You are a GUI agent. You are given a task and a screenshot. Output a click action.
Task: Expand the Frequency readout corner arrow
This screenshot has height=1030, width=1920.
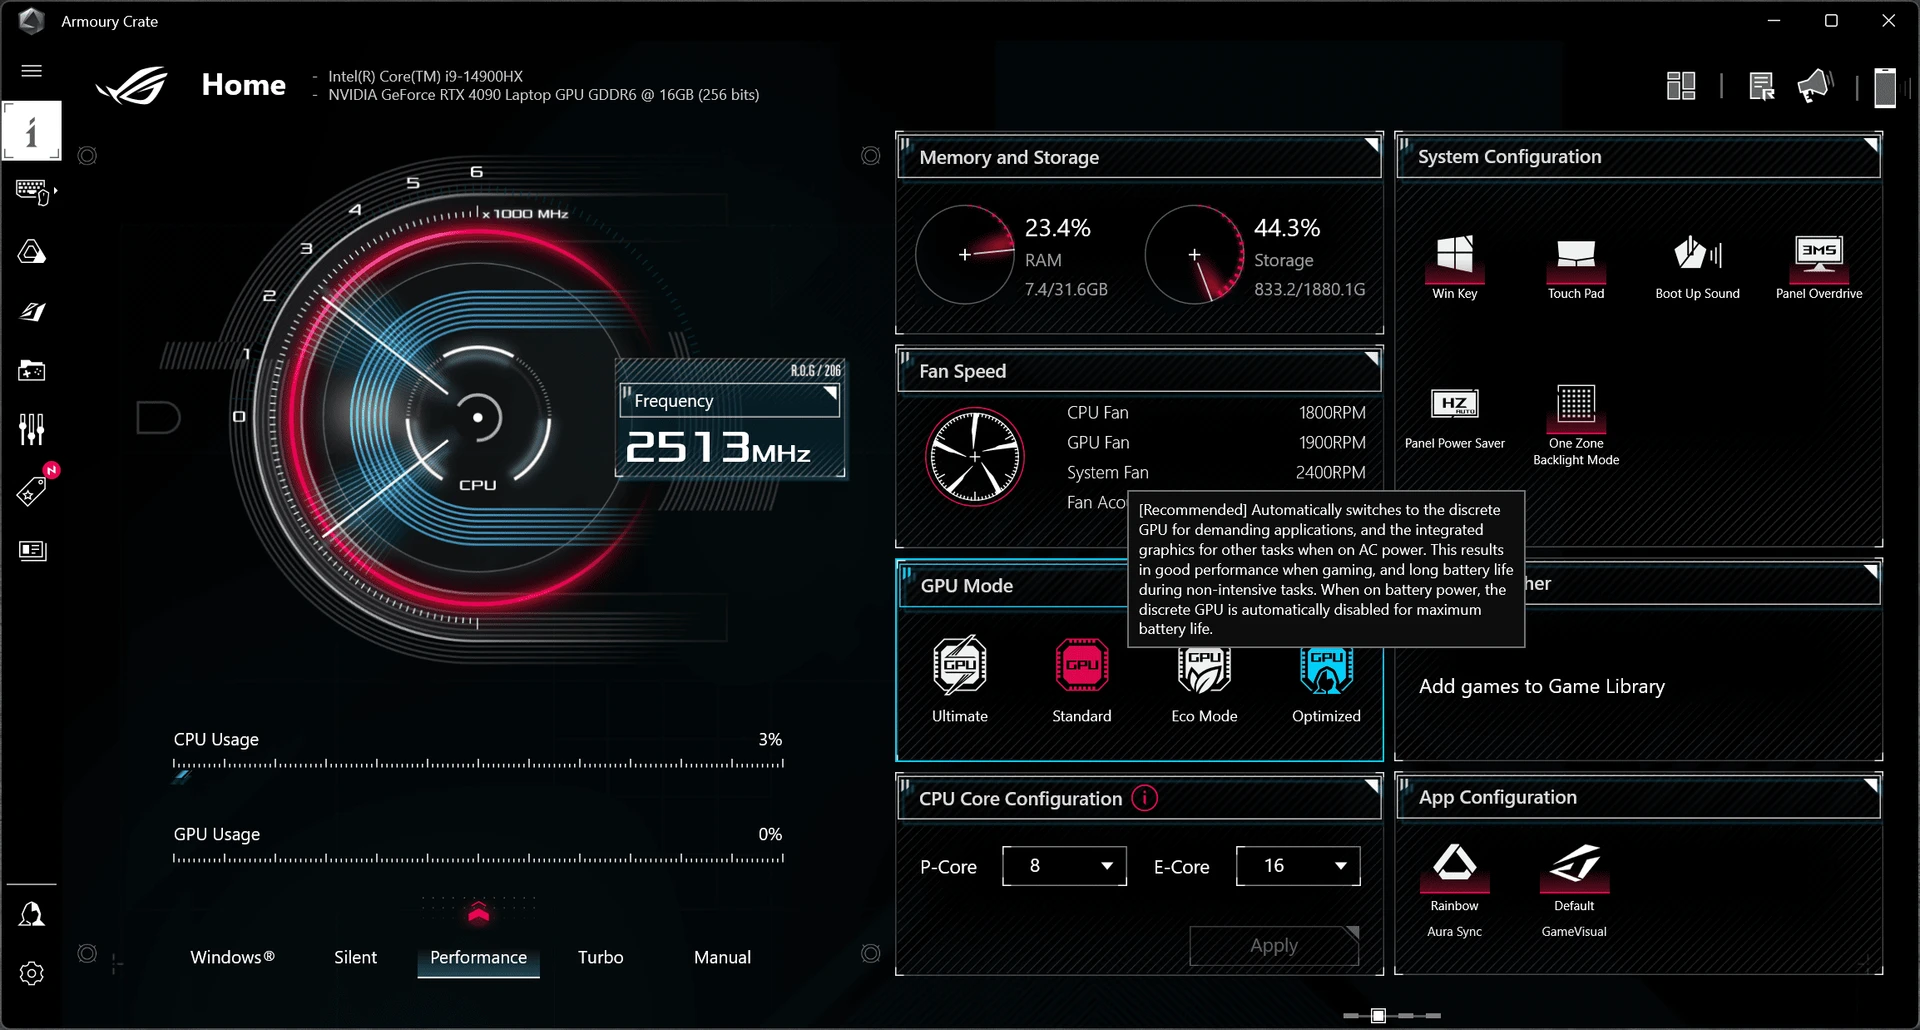tap(830, 393)
